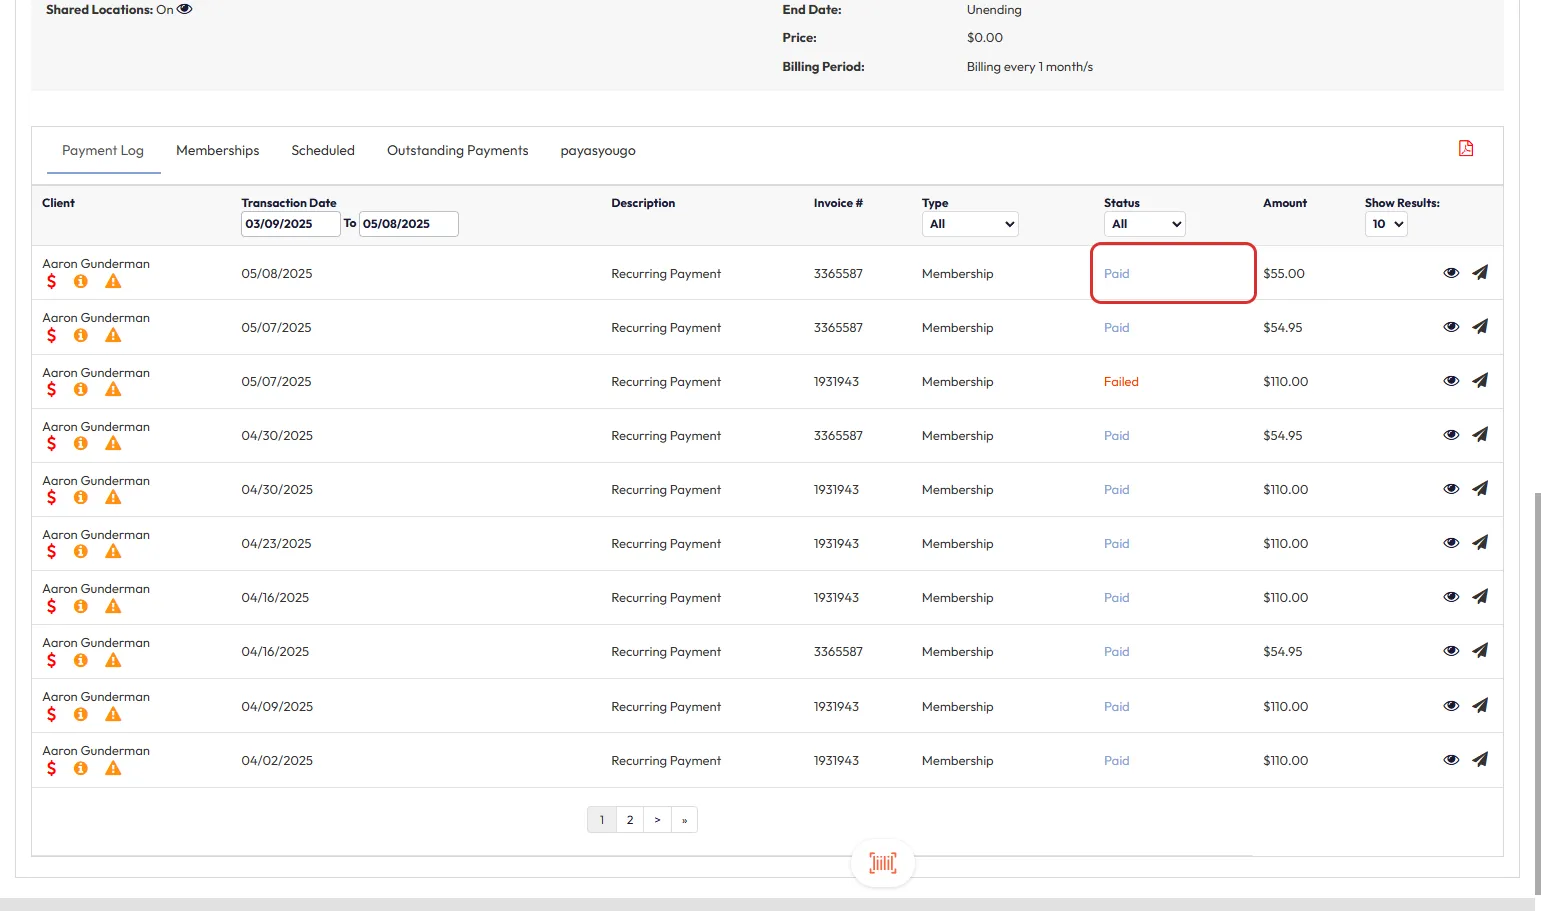The width and height of the screenshot is (1541, 911).
Task: Switch to the Memberships tab
Action: tap(217, 151)
